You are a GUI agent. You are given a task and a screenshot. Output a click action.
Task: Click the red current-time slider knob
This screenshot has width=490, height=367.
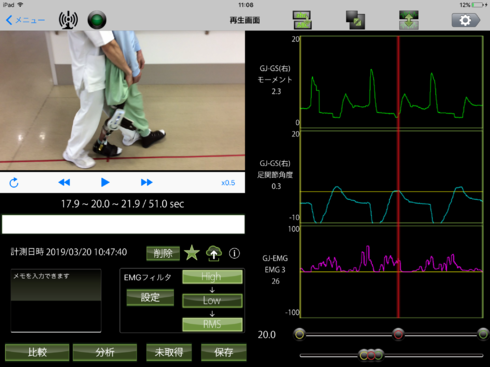[x=398, y=334]
